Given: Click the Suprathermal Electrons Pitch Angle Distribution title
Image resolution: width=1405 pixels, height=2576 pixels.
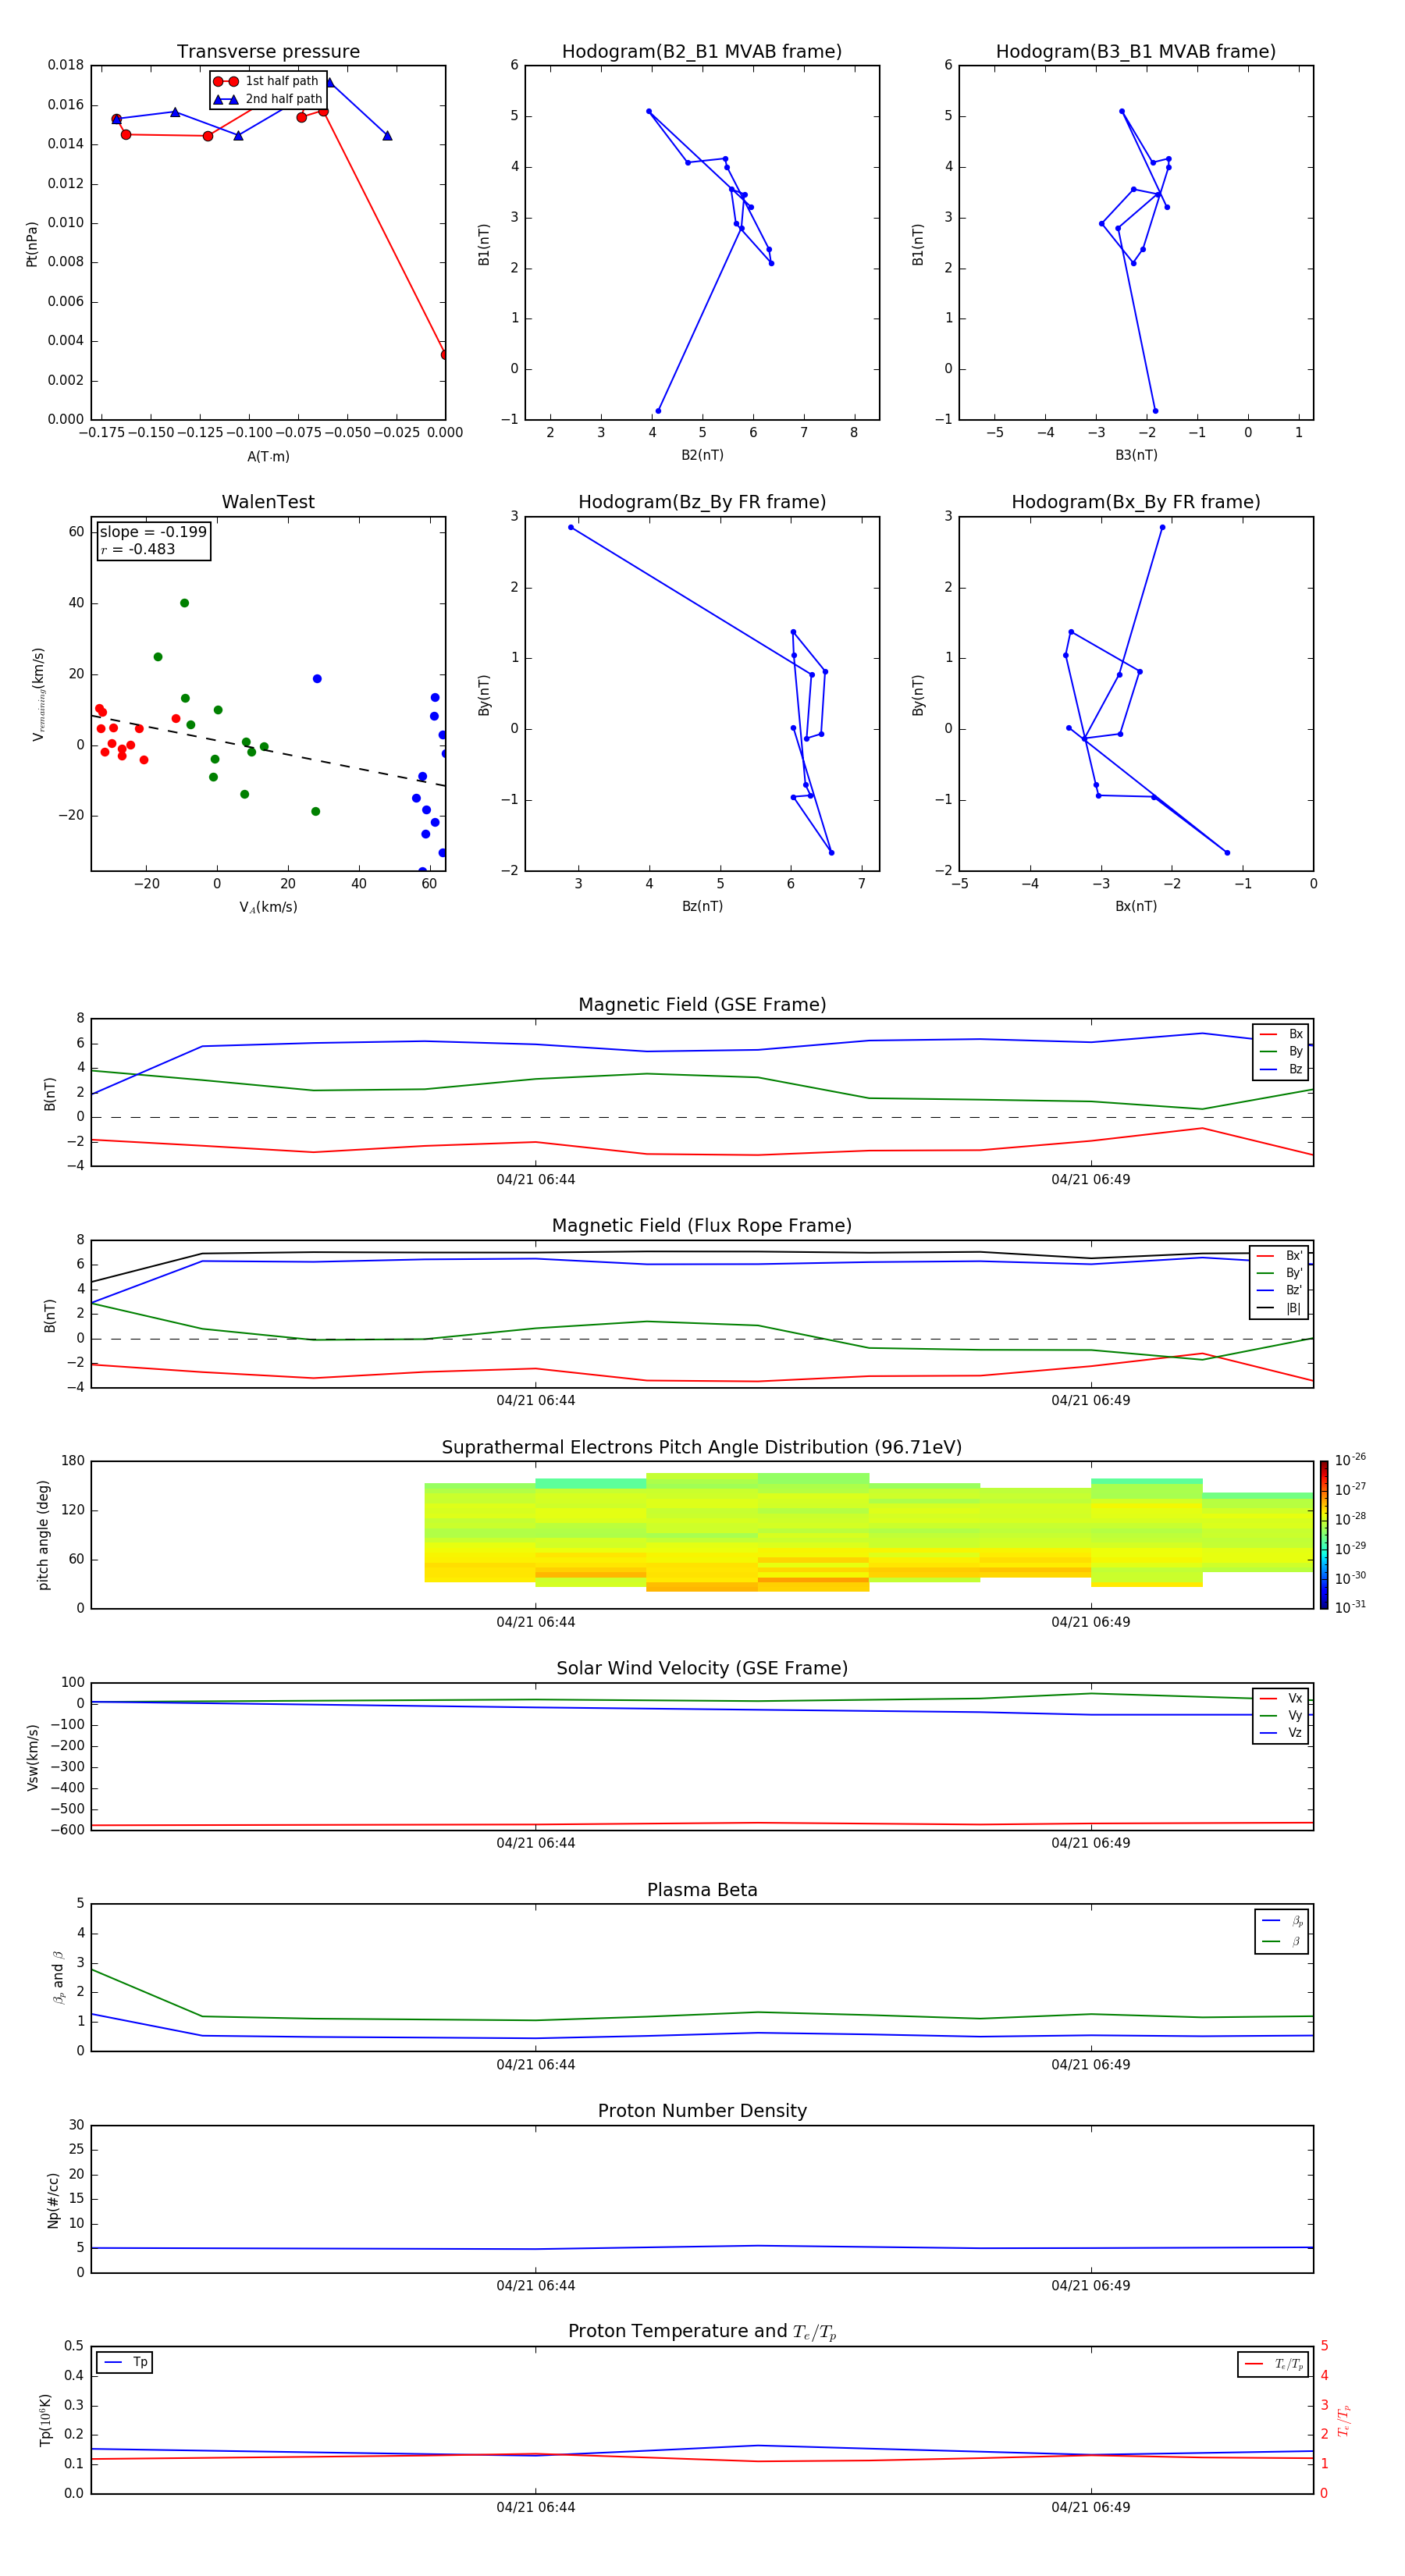Looking at the screenshot, I should (702, 1448).
